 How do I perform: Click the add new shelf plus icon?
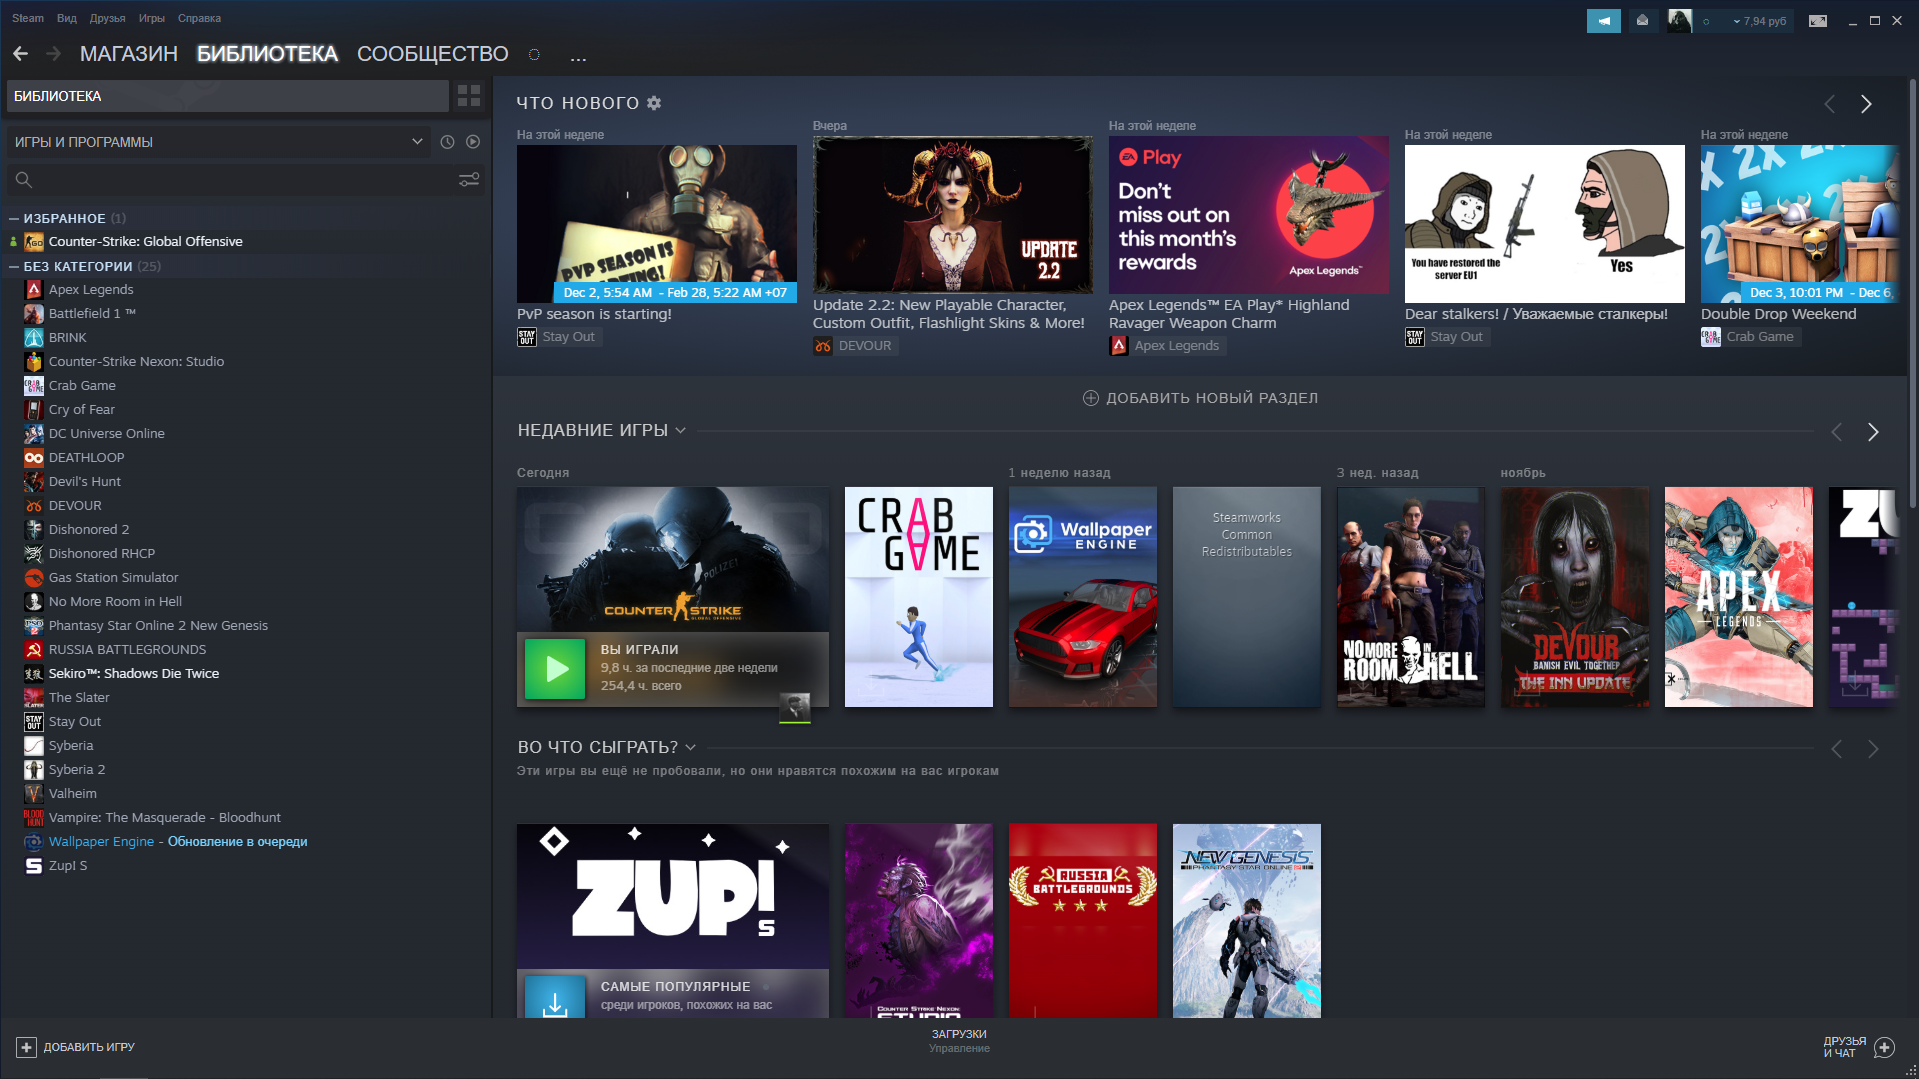click(x=1091, y=398)
